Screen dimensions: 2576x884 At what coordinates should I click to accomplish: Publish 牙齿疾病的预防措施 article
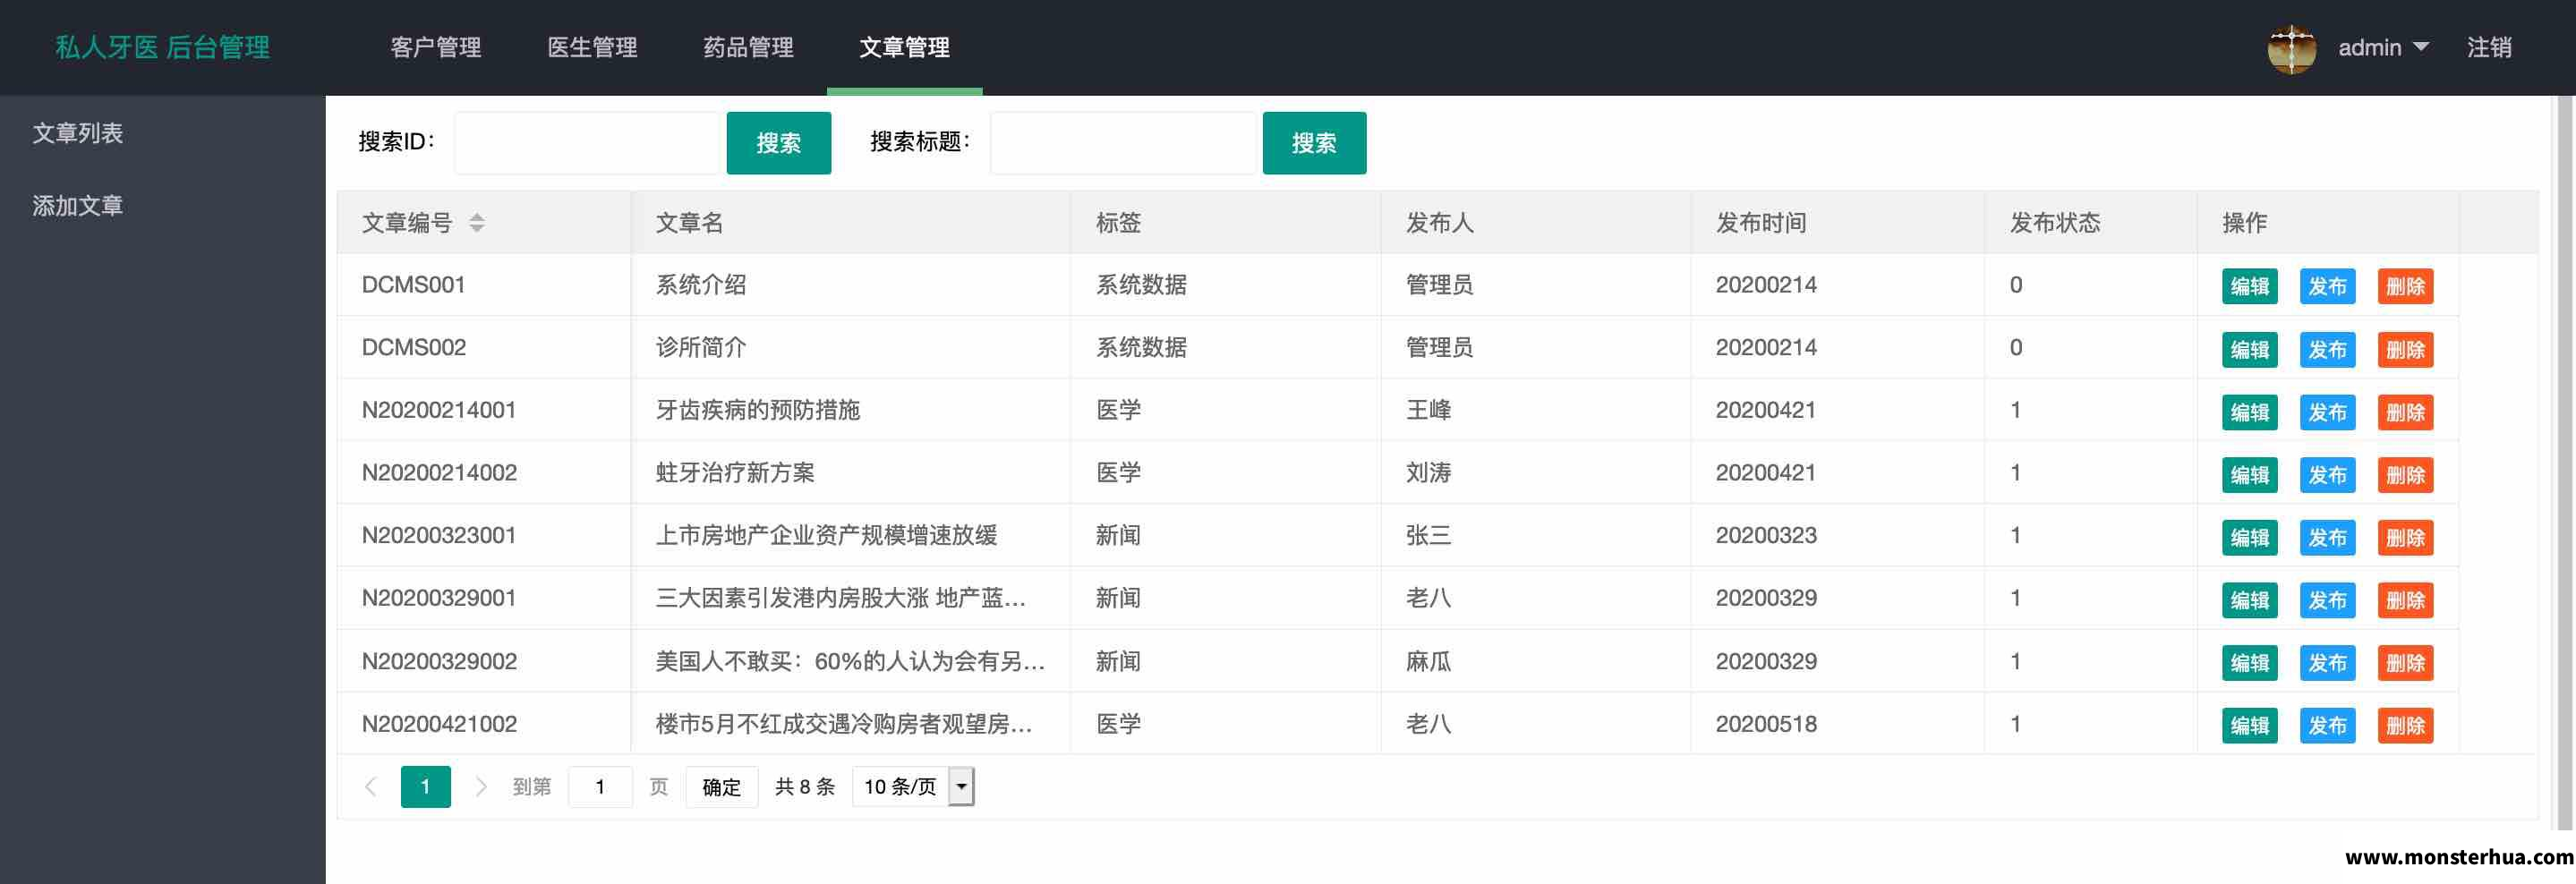(x=2327, y=412)
